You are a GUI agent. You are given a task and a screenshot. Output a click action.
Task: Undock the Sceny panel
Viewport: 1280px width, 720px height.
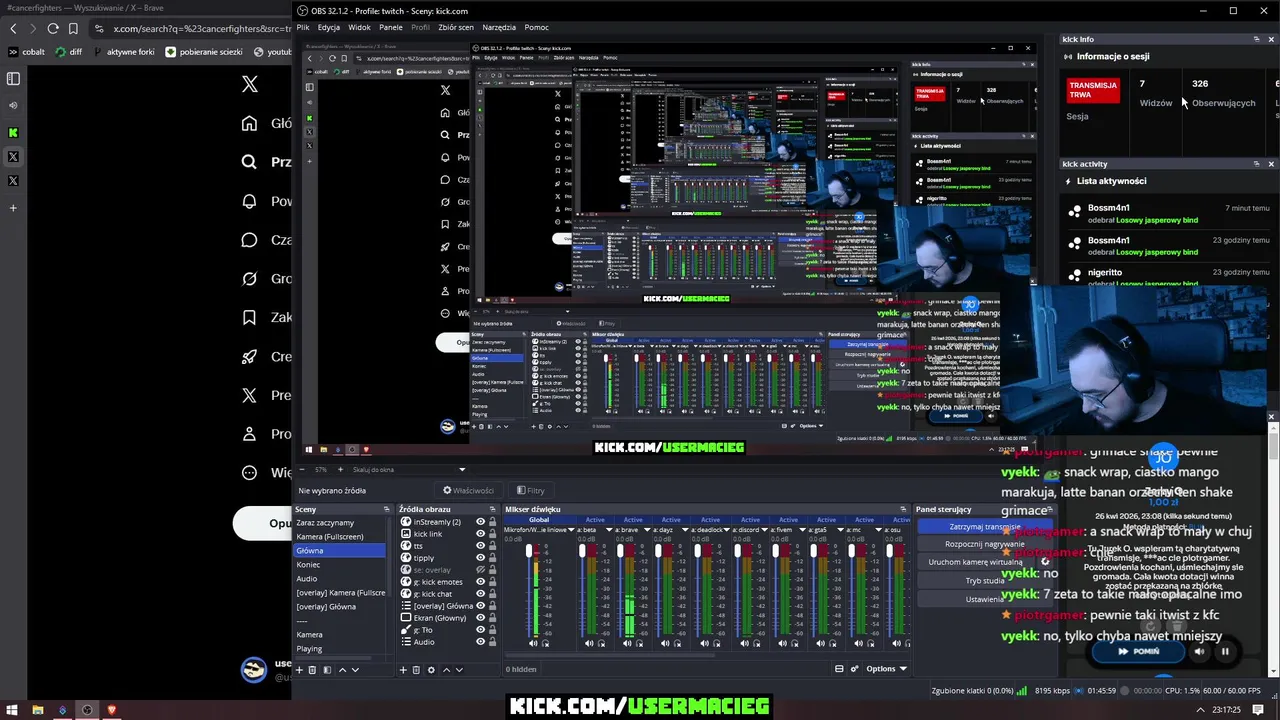(x=387, y=509)
